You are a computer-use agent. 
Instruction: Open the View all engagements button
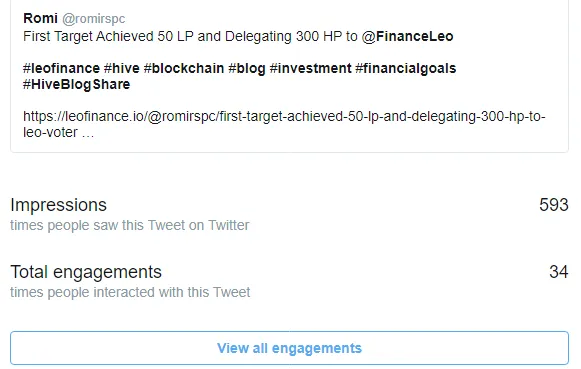(x=289, y=348)
